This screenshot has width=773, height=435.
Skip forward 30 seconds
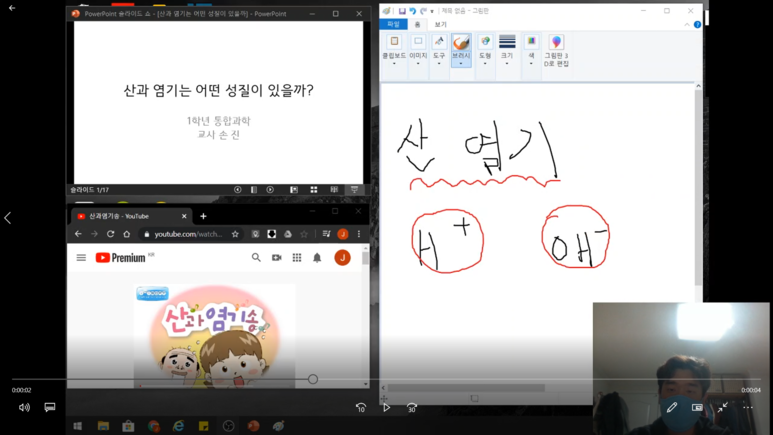[x=412, y=407]
